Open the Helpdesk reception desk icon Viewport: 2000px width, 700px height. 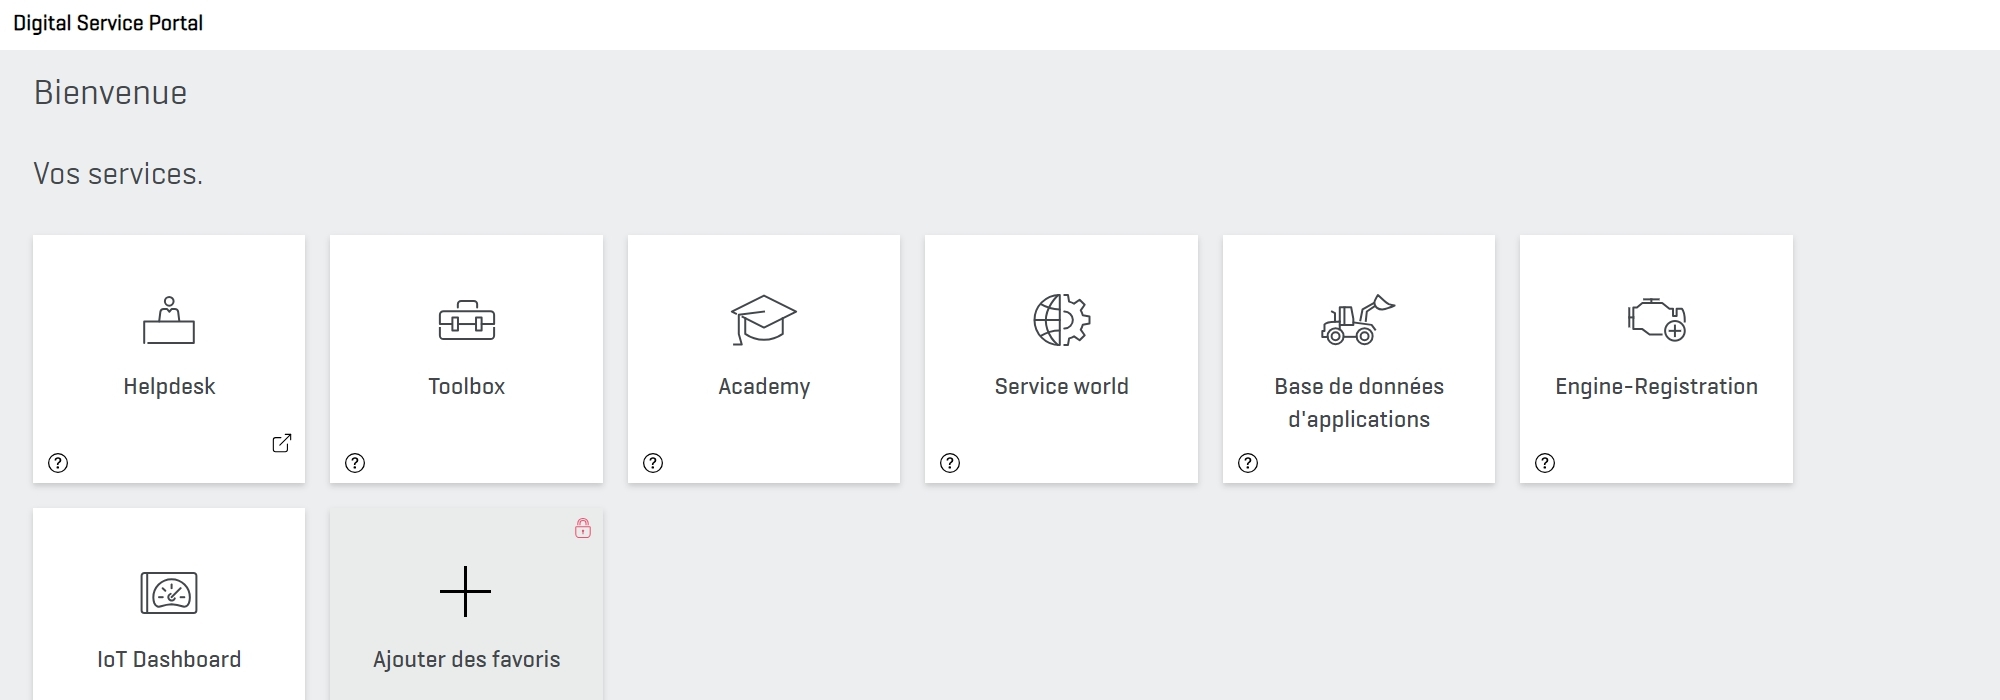[169, 320]
